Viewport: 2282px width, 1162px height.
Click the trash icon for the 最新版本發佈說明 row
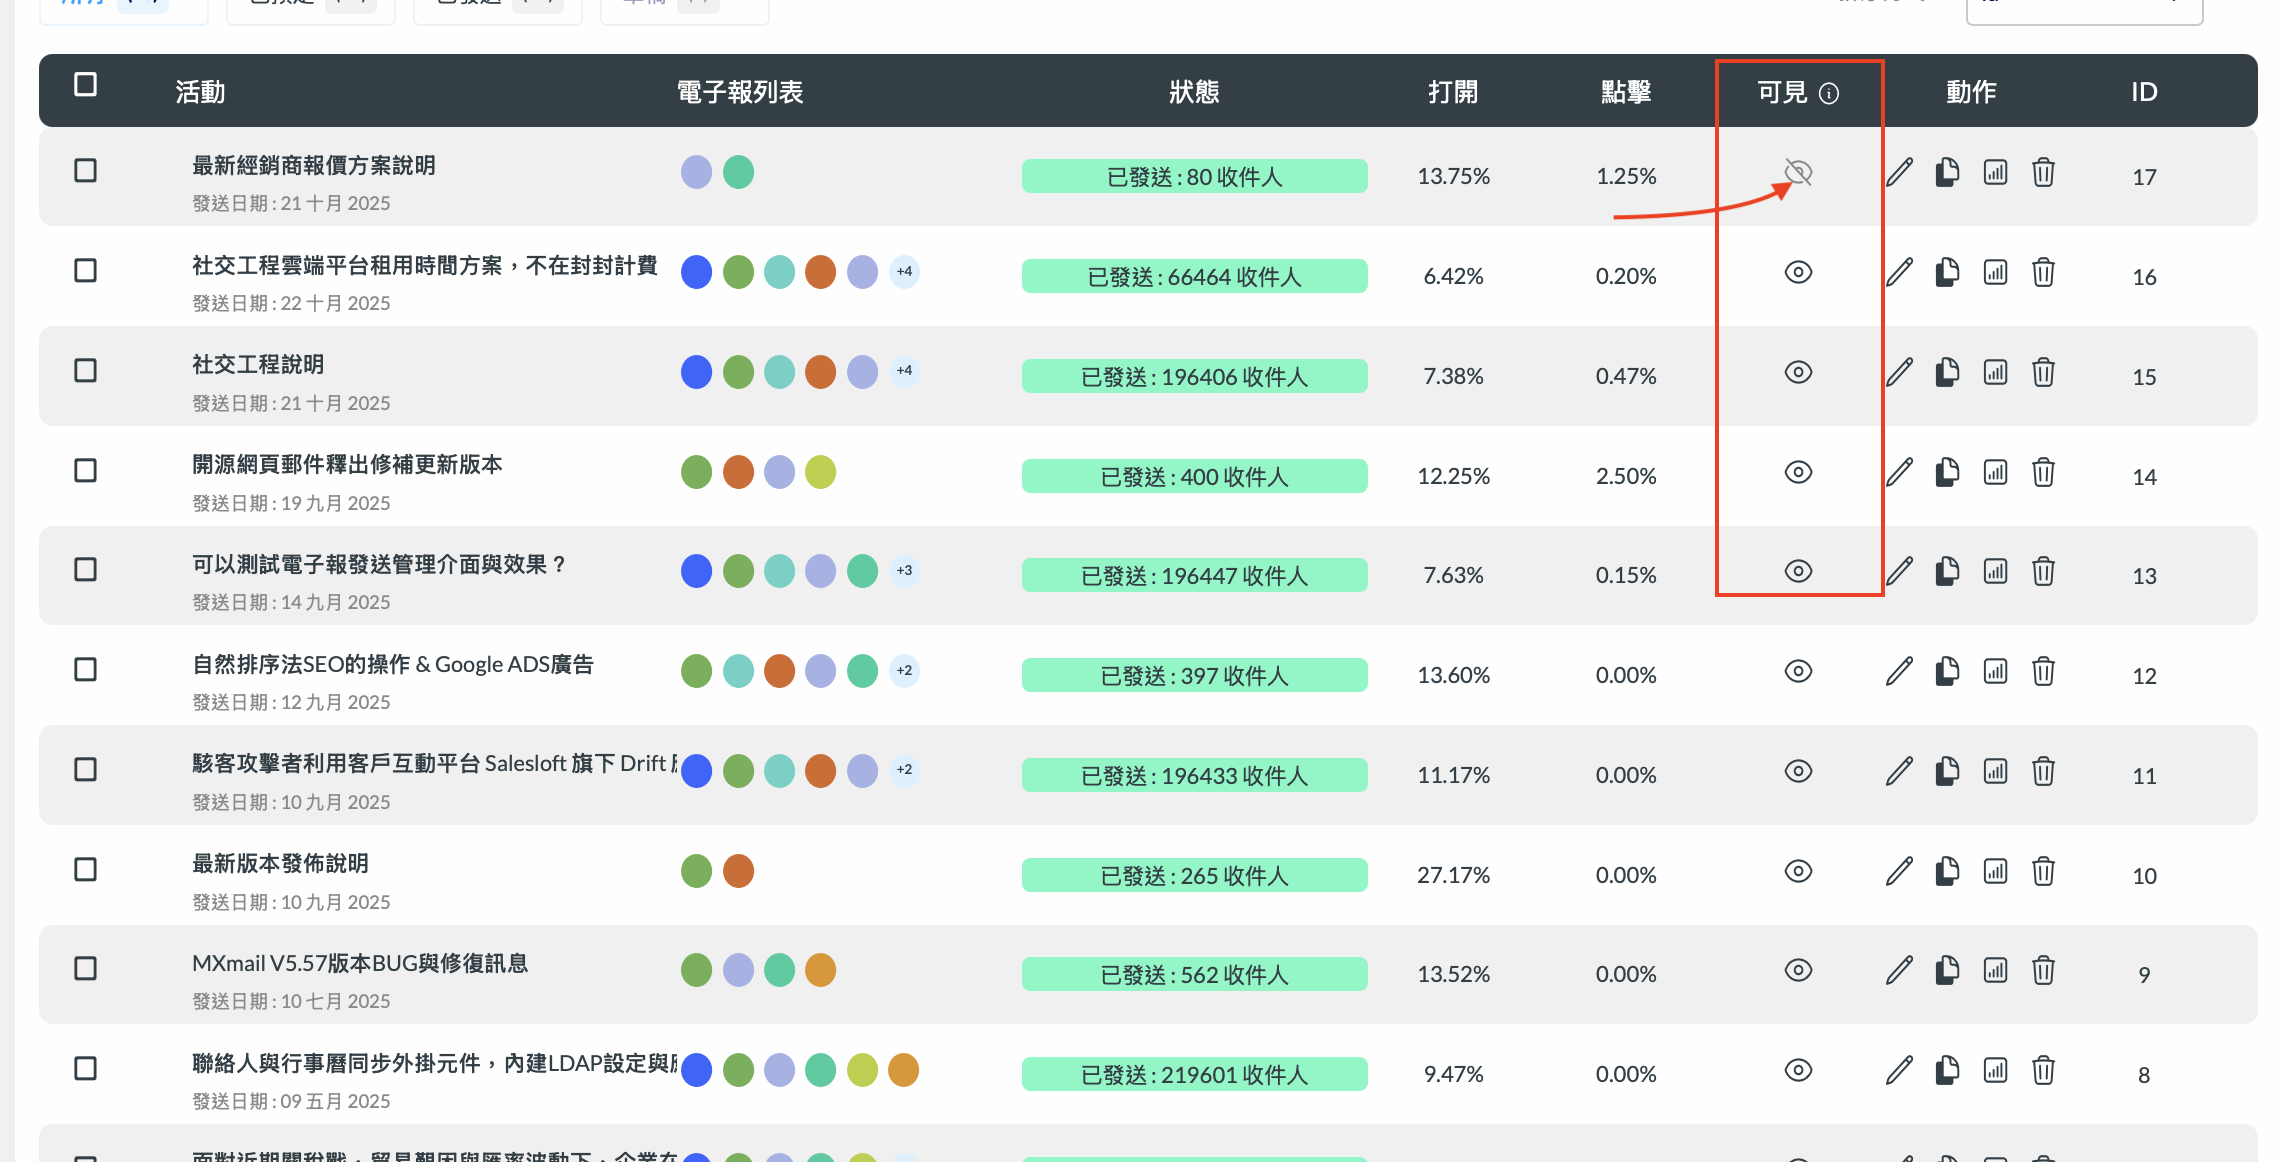point(2043,872)
